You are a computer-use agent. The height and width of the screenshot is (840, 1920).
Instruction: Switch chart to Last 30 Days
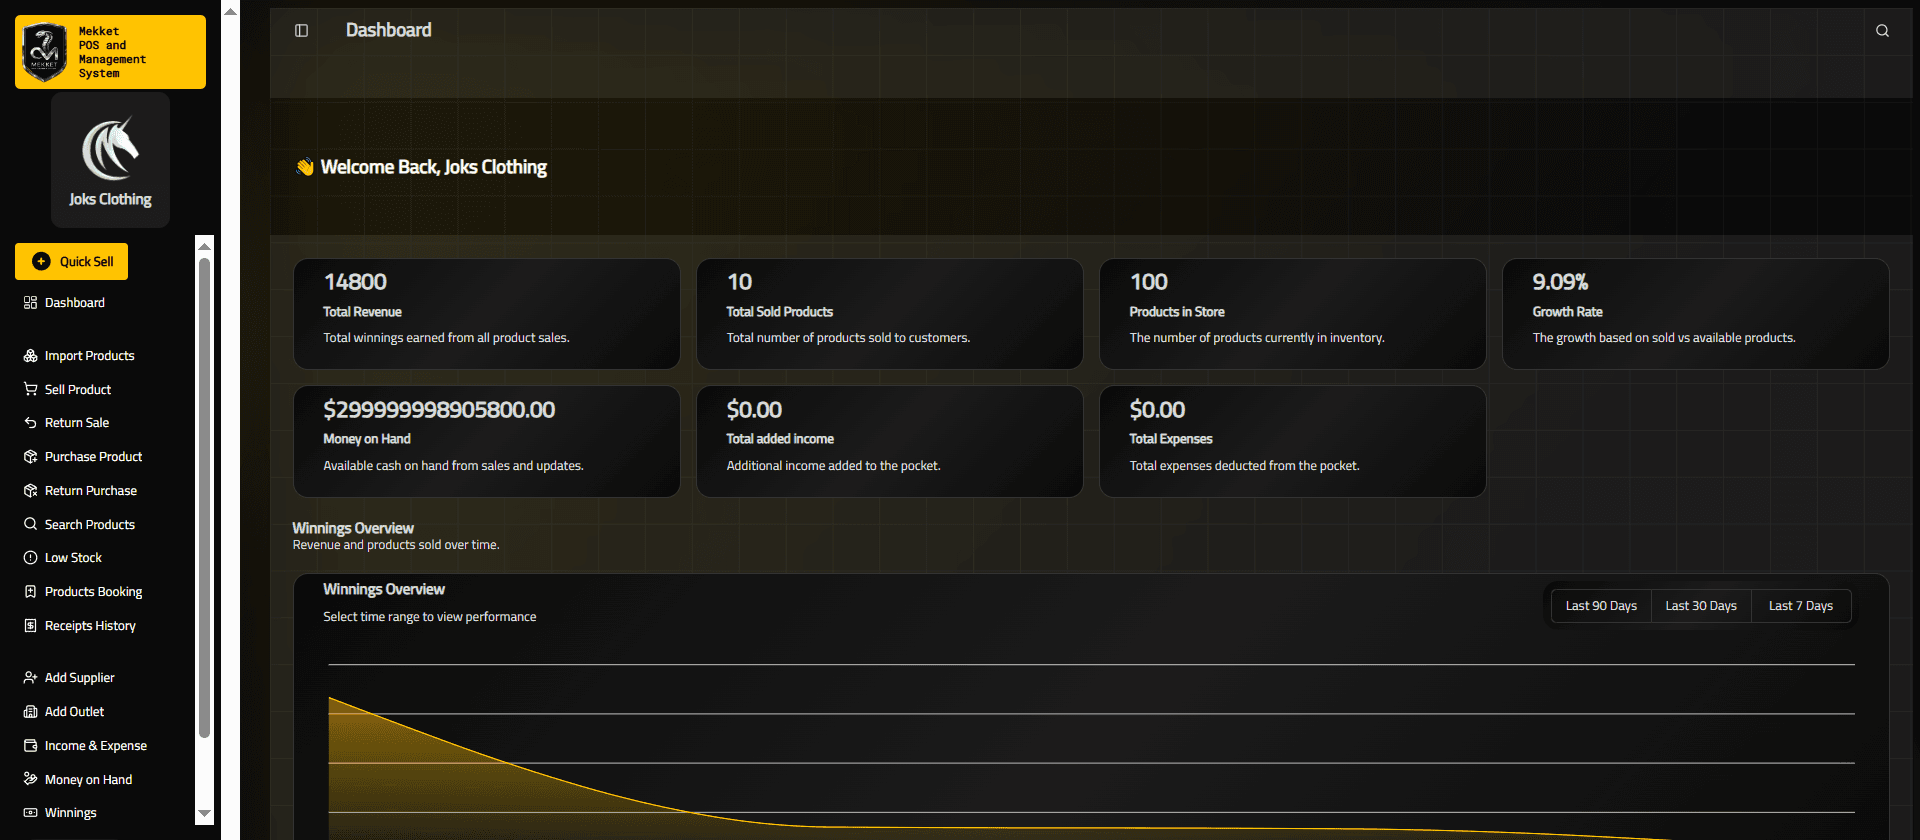pos(1700,606)
